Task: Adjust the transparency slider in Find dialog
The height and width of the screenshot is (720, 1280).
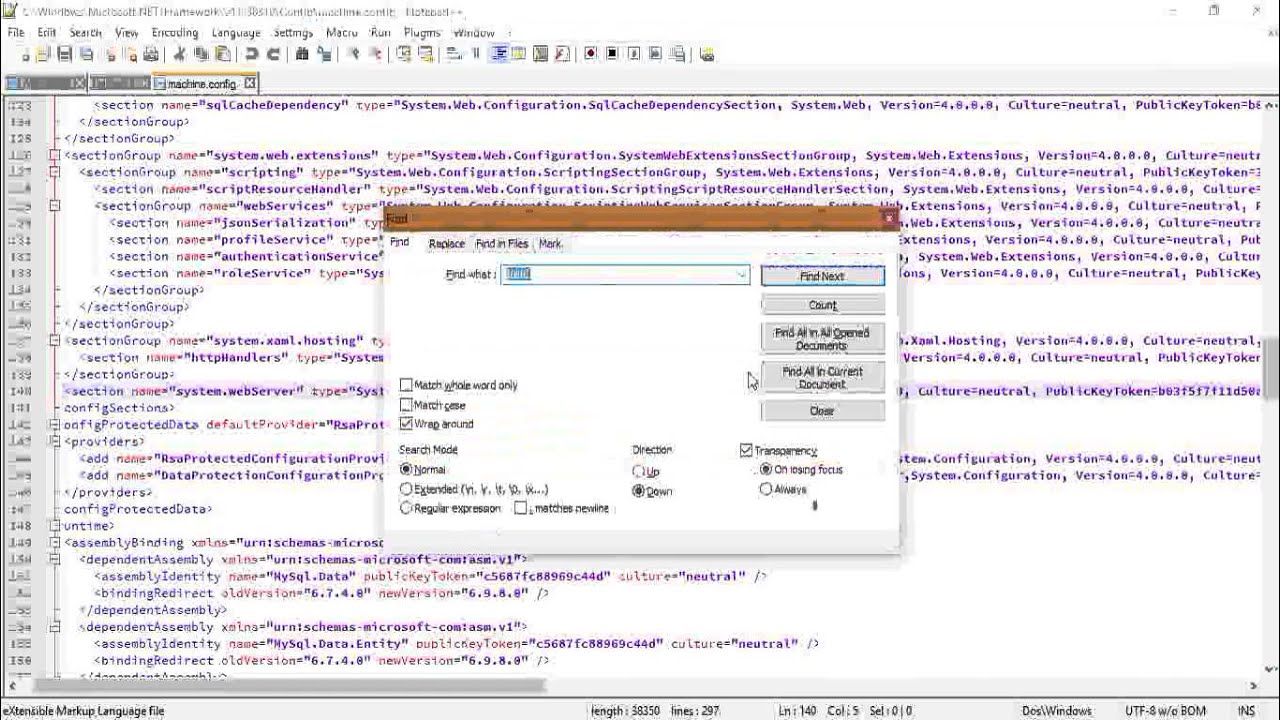Action: (x=815, y=506)
